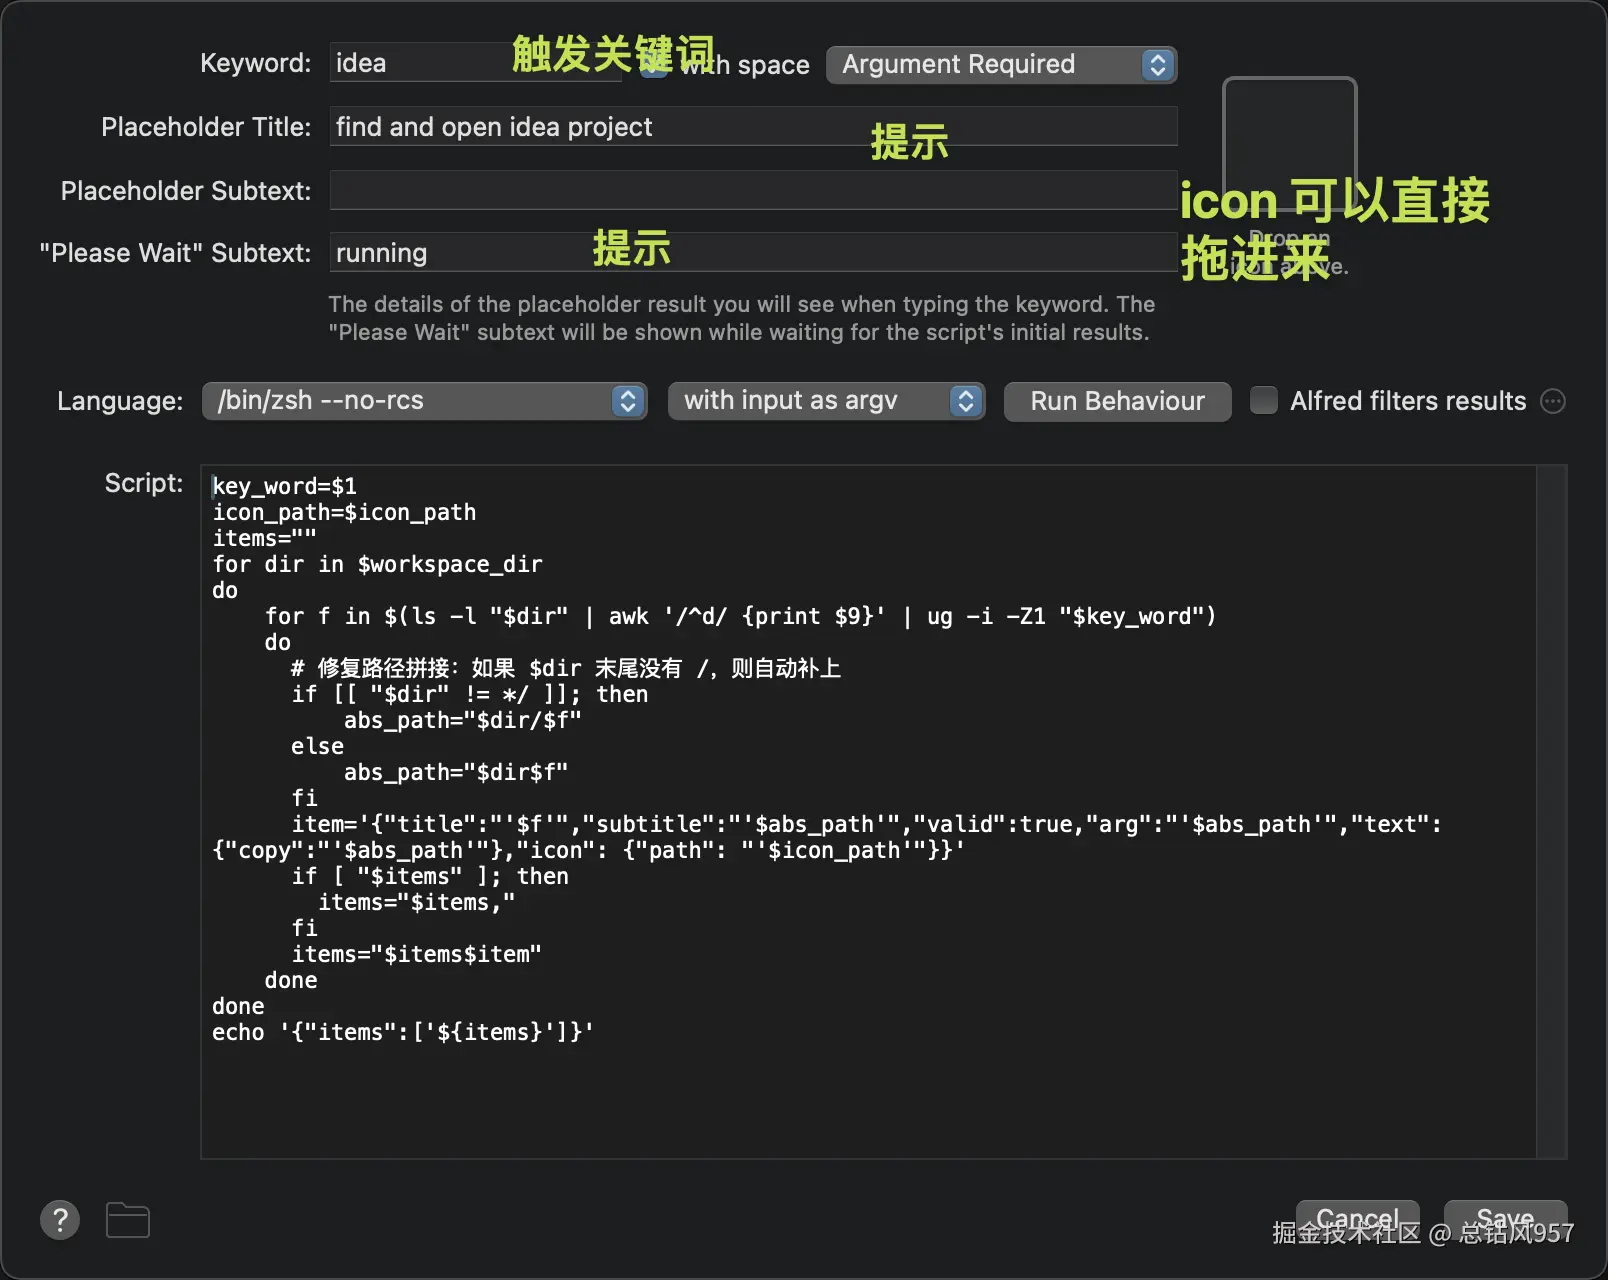Image resolution: width=1608 pixels, height=1280 pixels.
Task: Click the icon drop well
Action: point(1289,145)
